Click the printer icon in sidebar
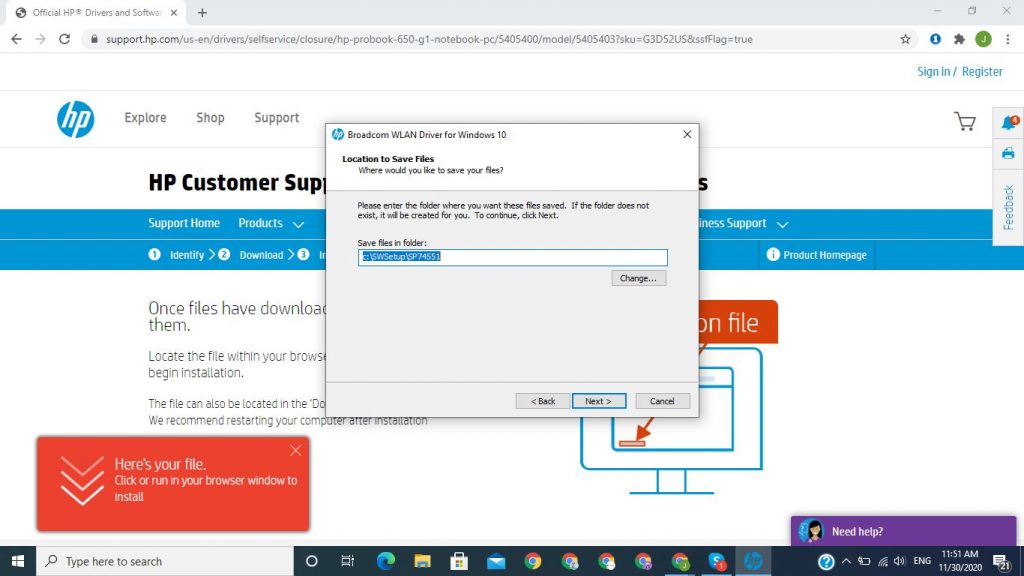This screenshot has width=1024, height=576. [1008, 153]
